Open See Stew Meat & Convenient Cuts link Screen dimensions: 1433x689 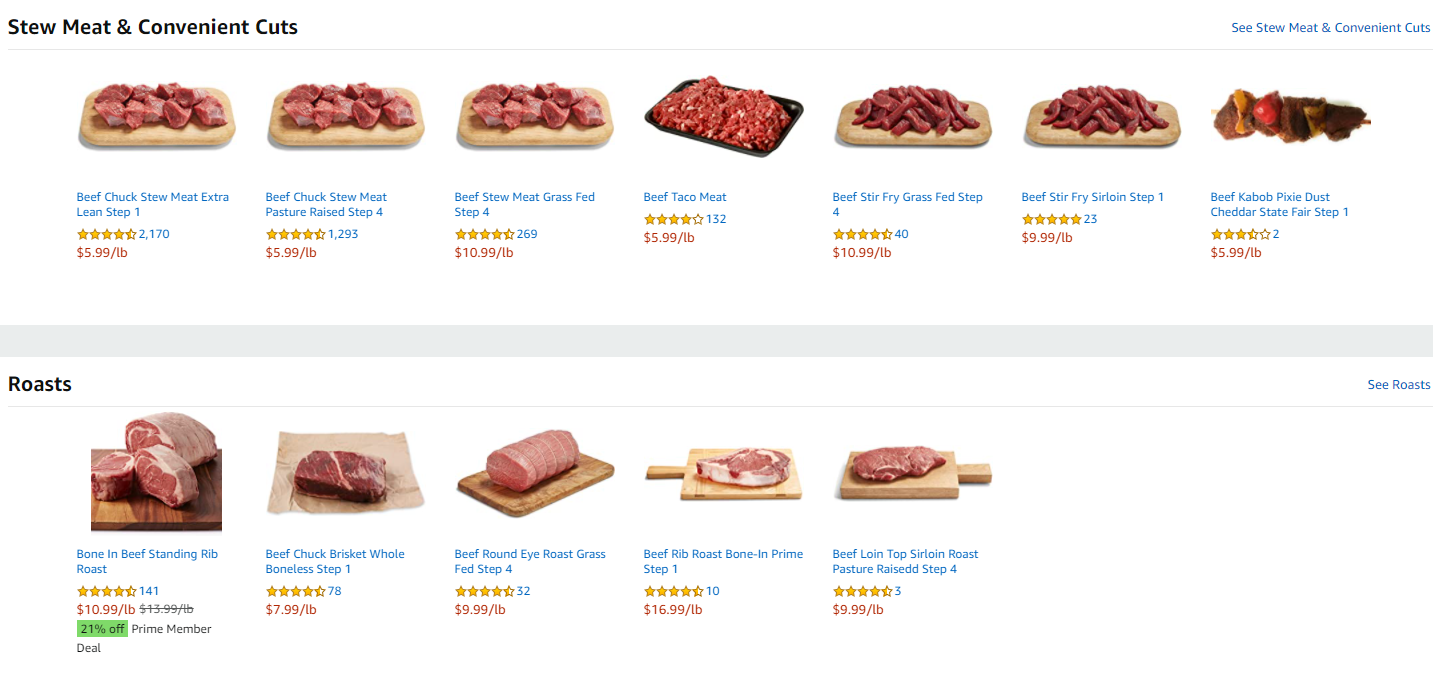click(x=1330, y=28)
